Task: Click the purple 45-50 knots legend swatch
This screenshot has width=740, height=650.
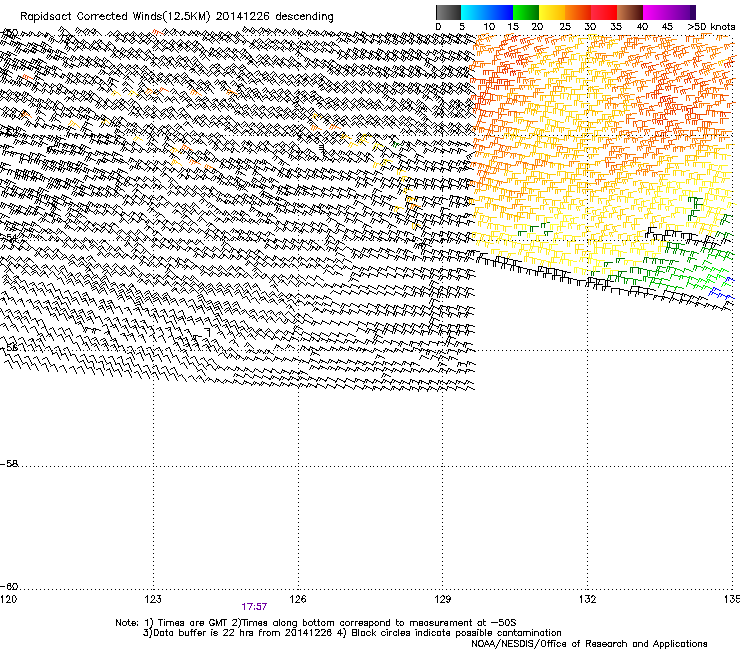Action: (682, 12)
